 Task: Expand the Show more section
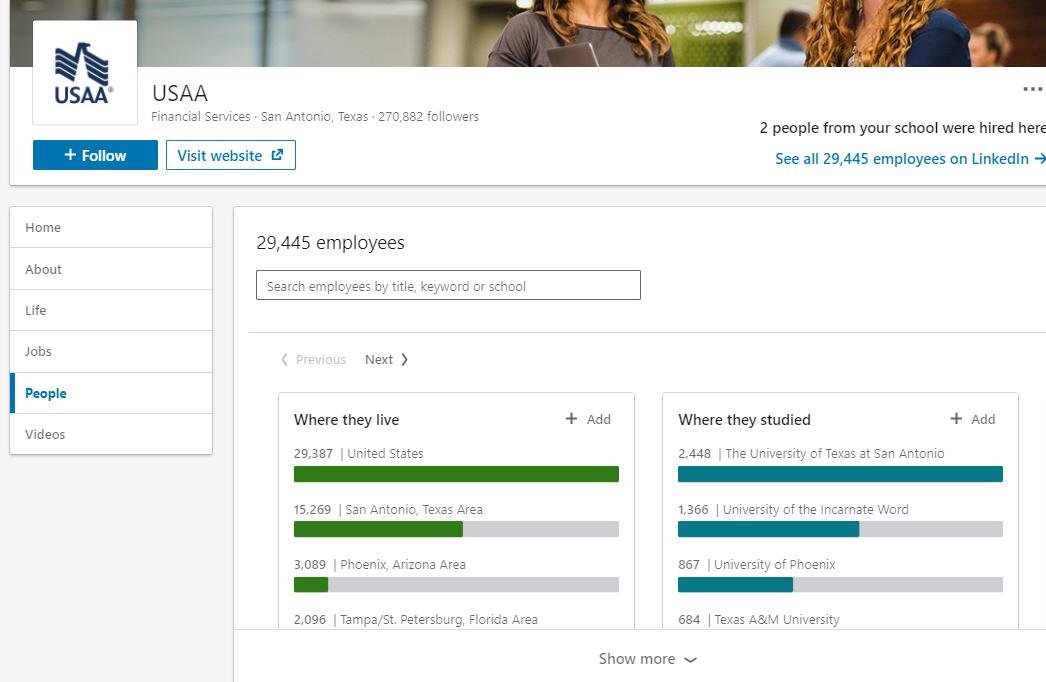[x=647, y=659]
